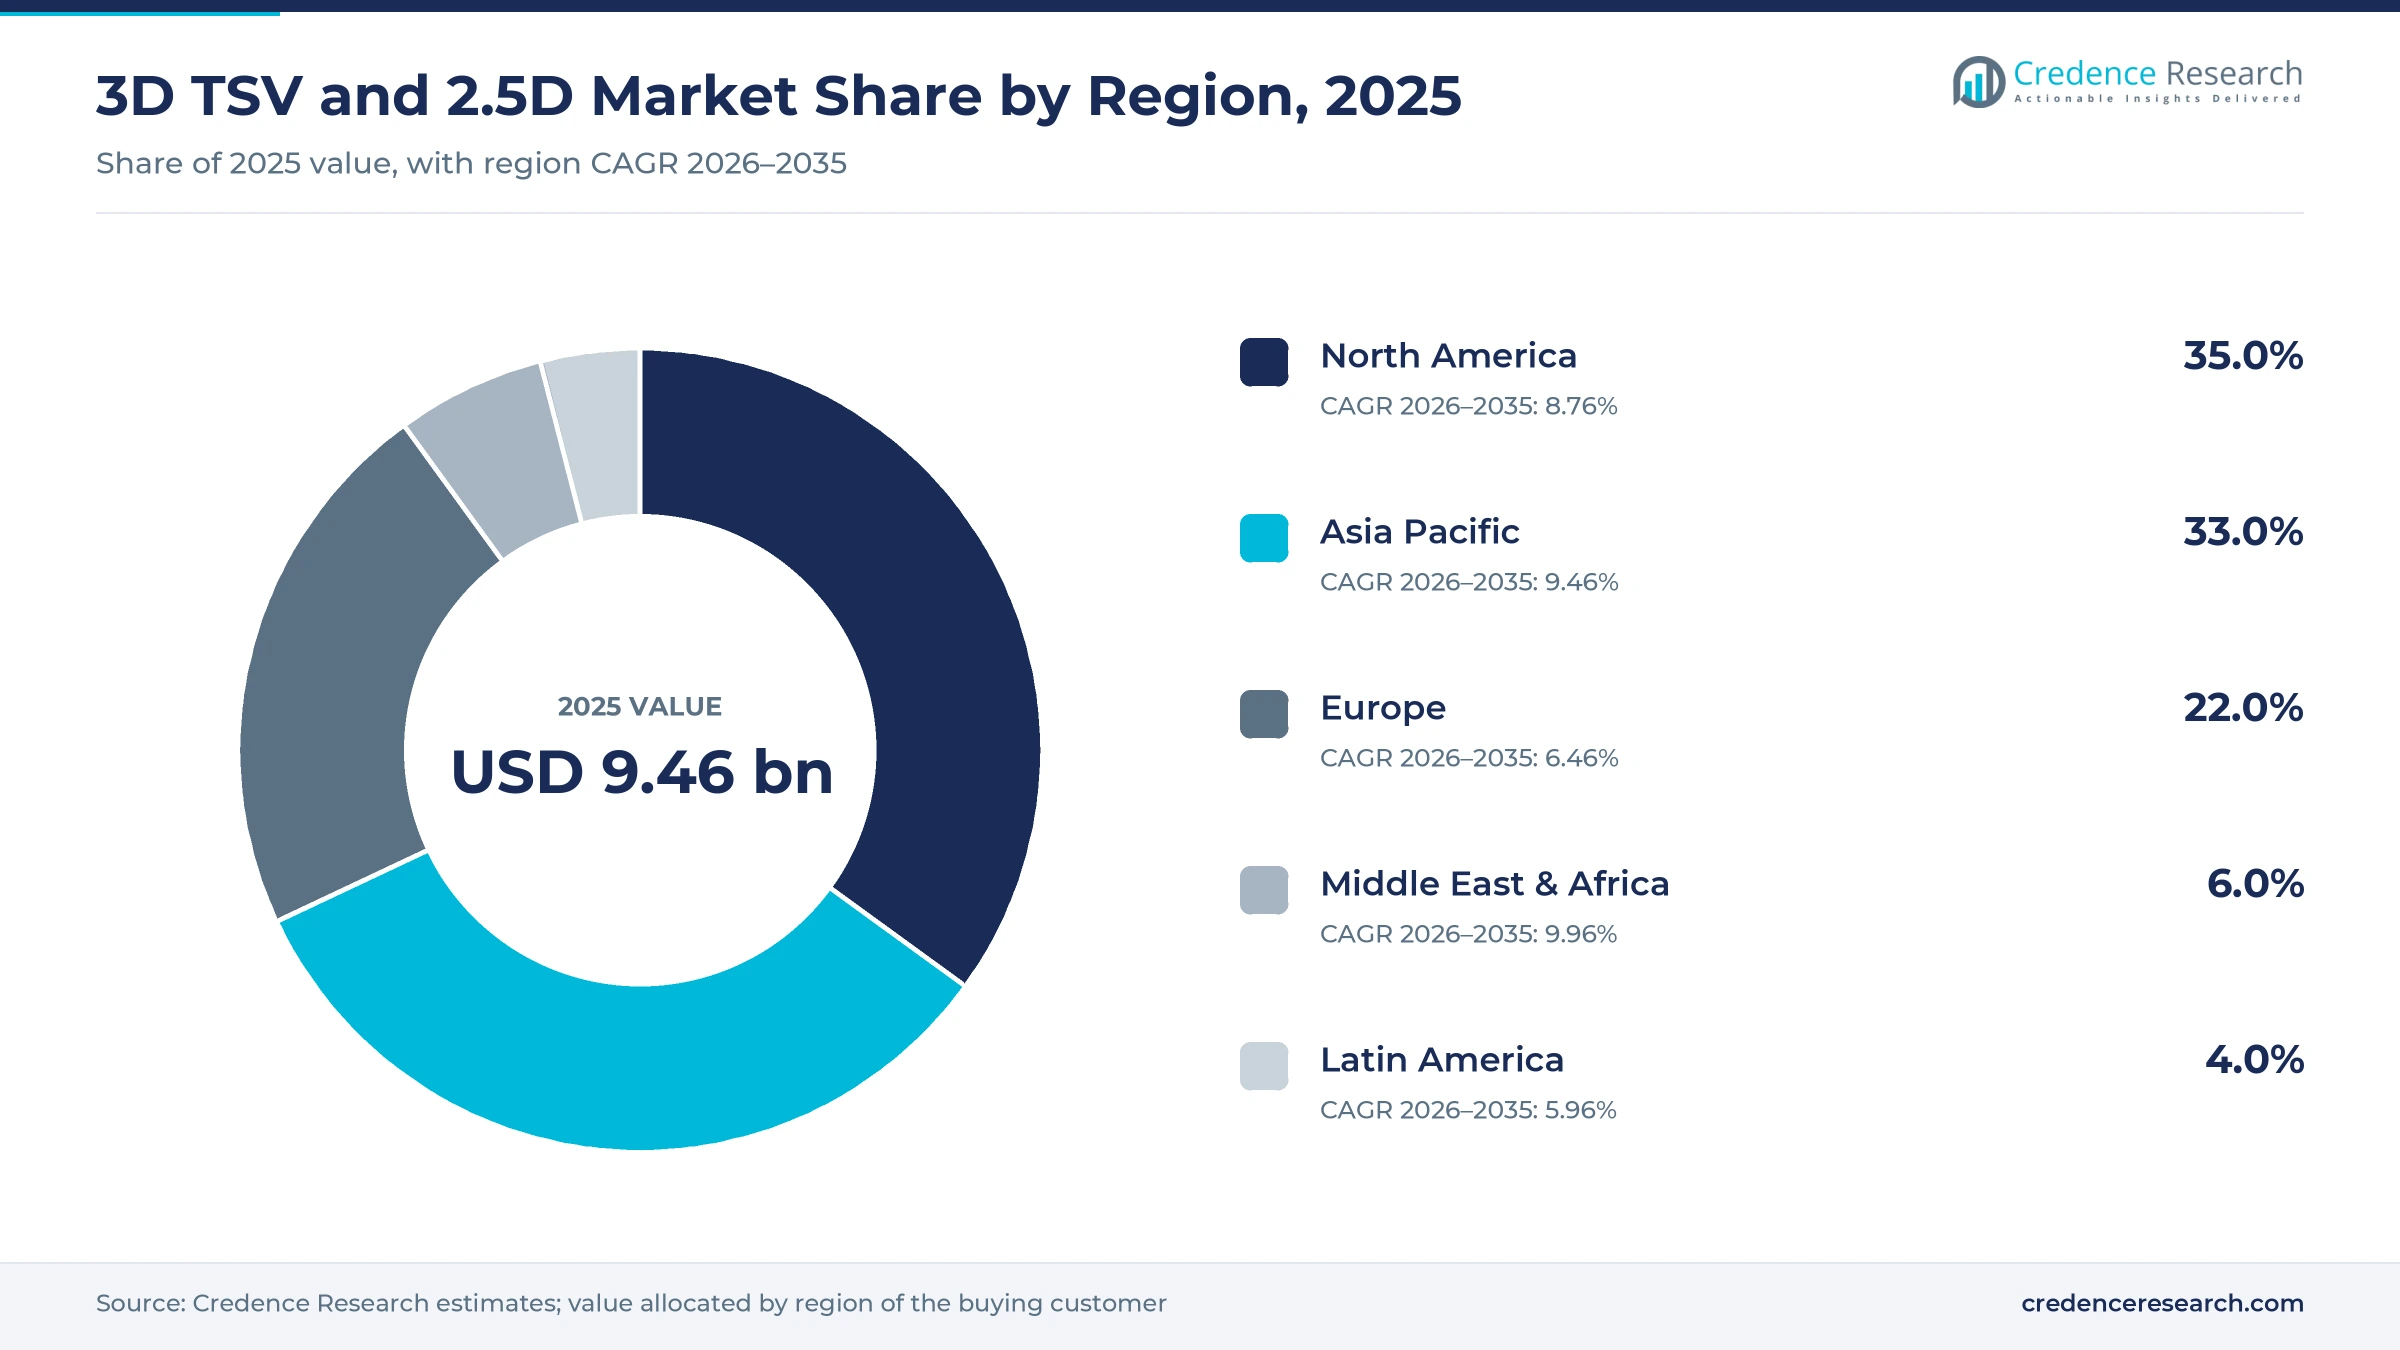
Task: Click the 35.0% share value
Action: point(2243,356)
